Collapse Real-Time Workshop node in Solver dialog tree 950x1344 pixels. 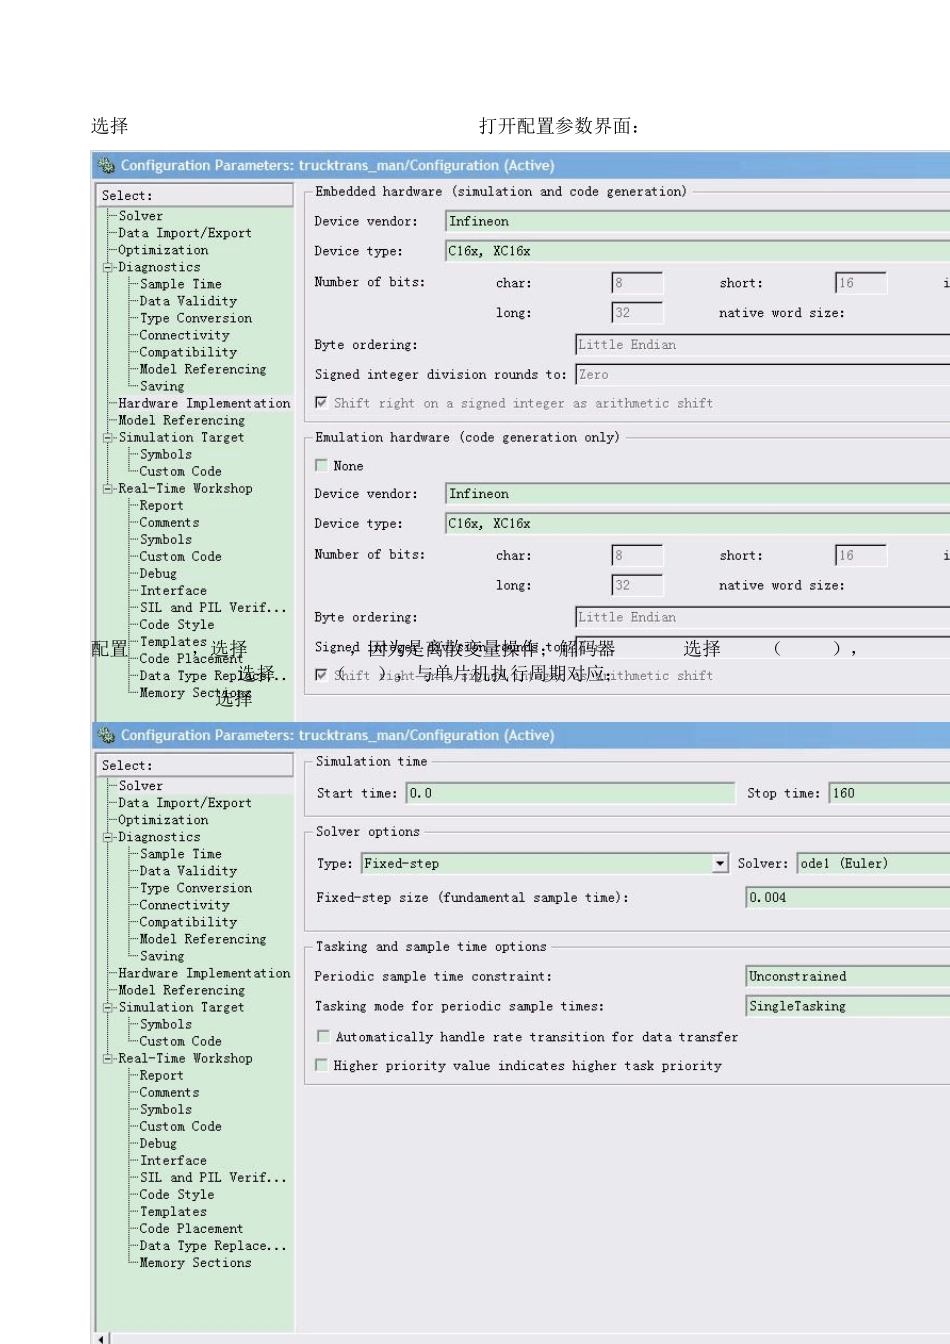107,1058
